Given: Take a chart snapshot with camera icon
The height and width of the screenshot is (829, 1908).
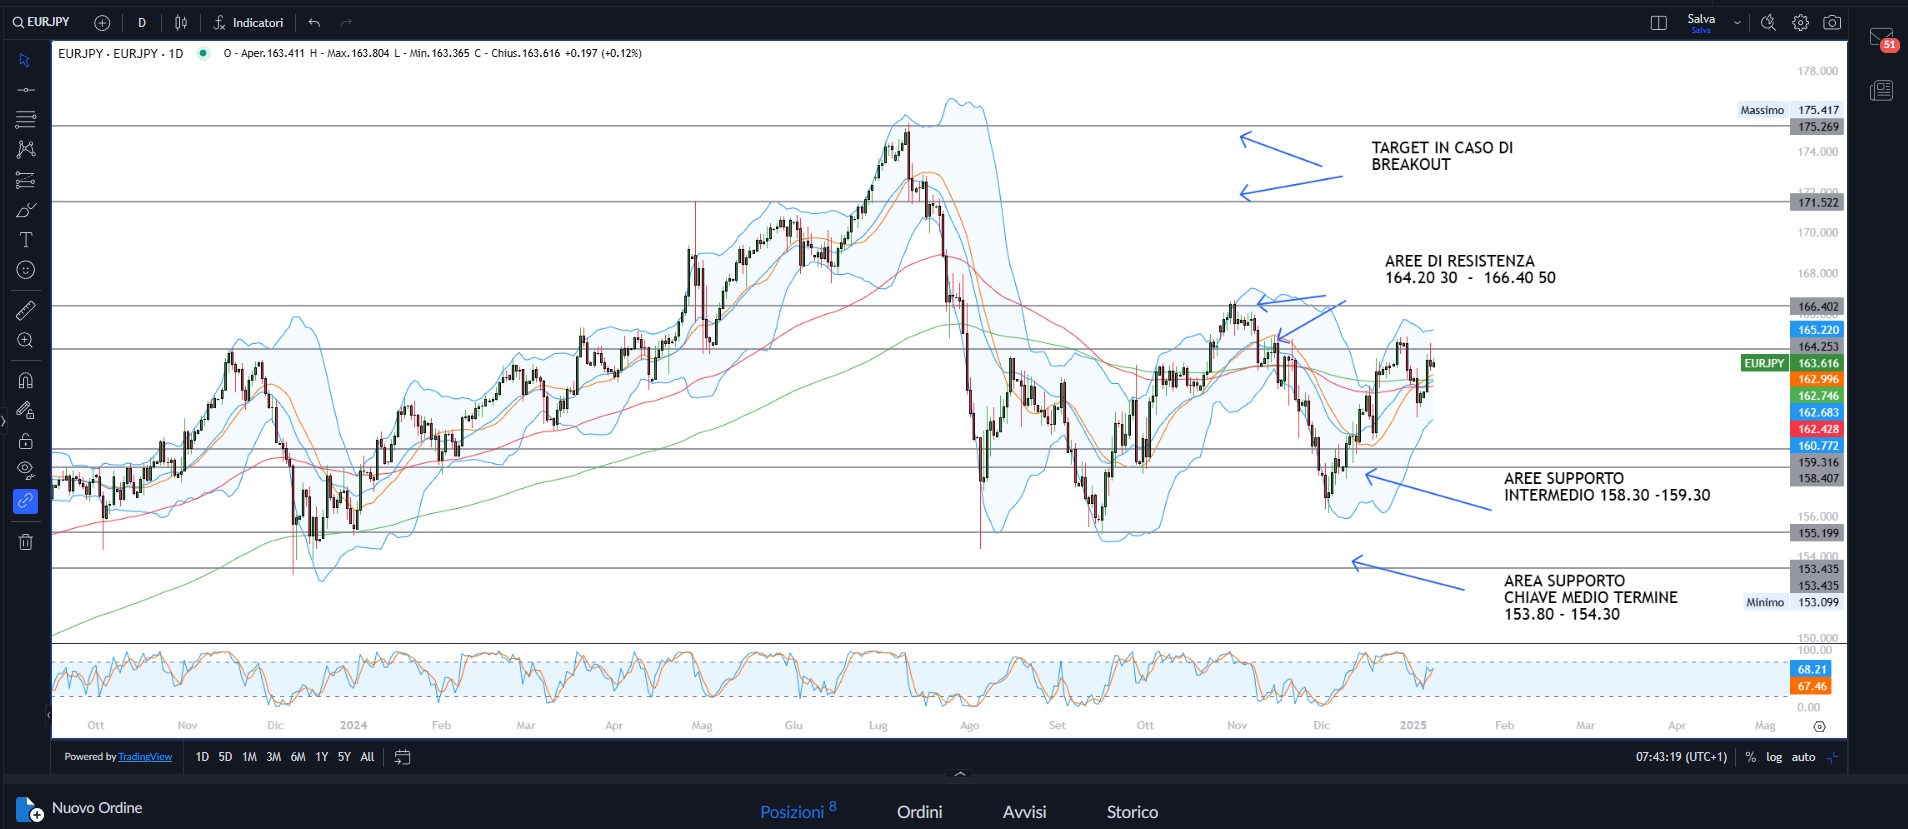Looking at the screenshot, I should tap(1832, 22).
